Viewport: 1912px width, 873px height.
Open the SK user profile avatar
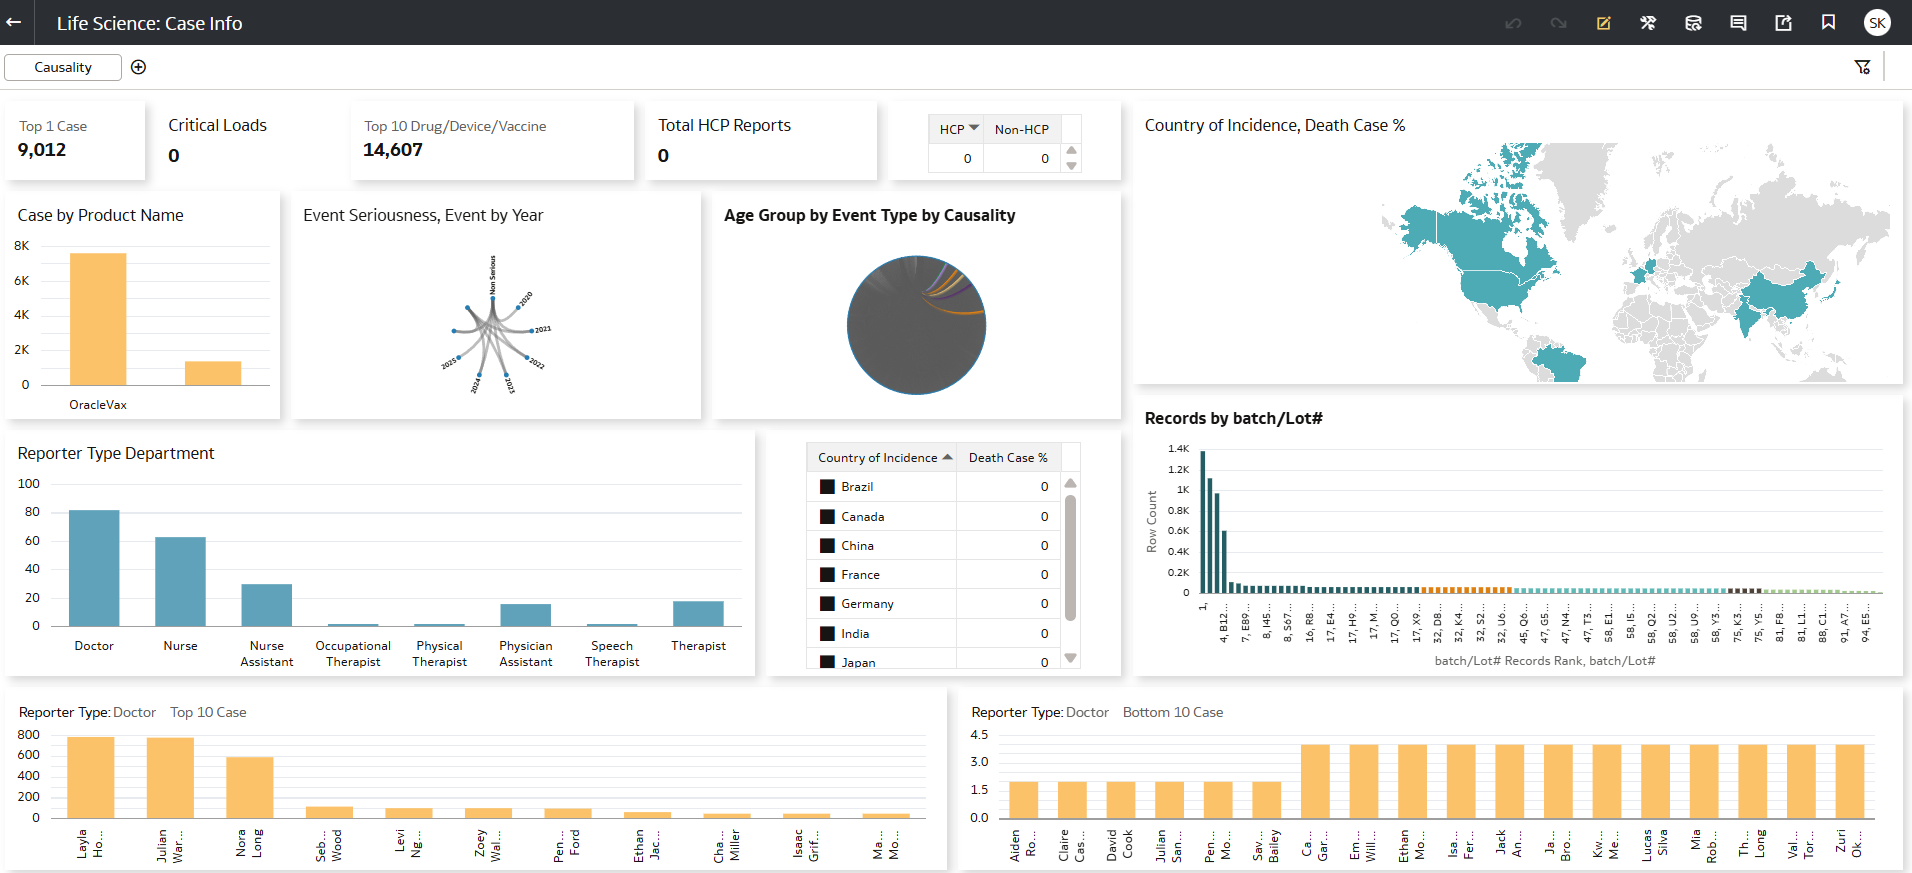(1877, 23)
